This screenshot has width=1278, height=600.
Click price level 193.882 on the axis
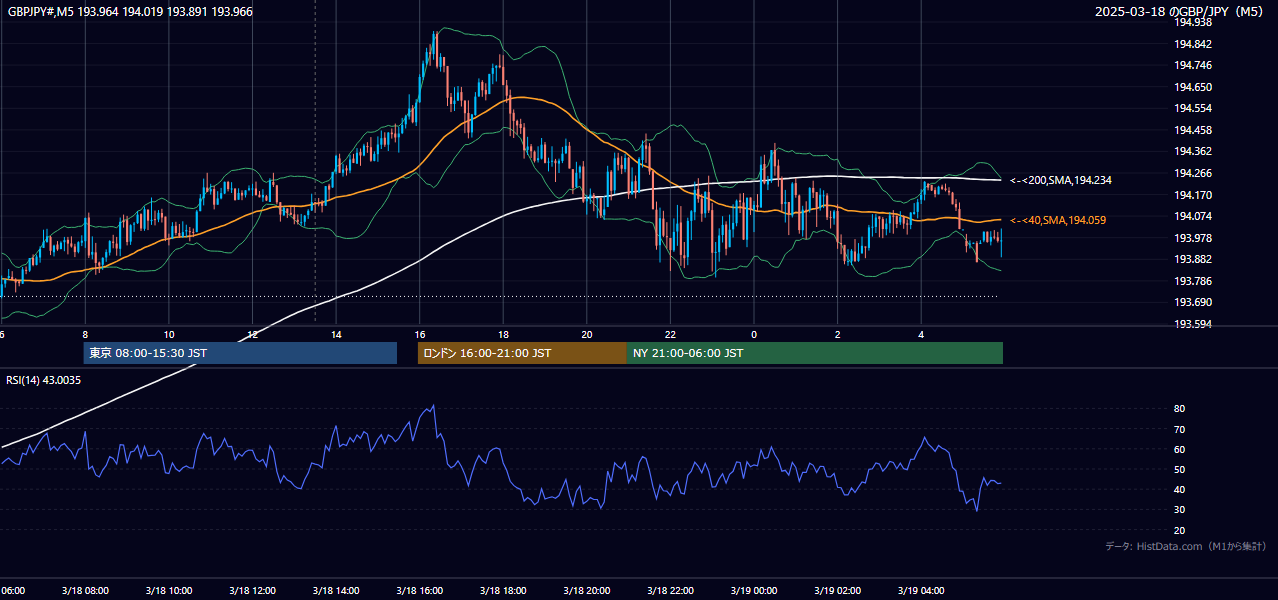[1192, 259]
